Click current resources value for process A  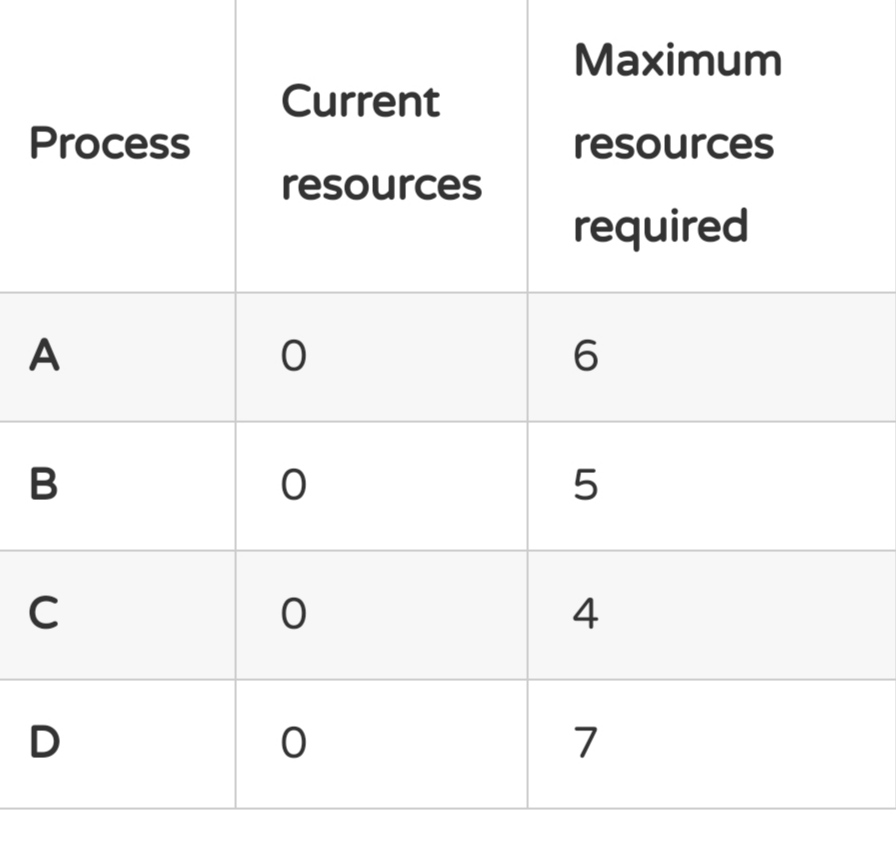point(293,356)
